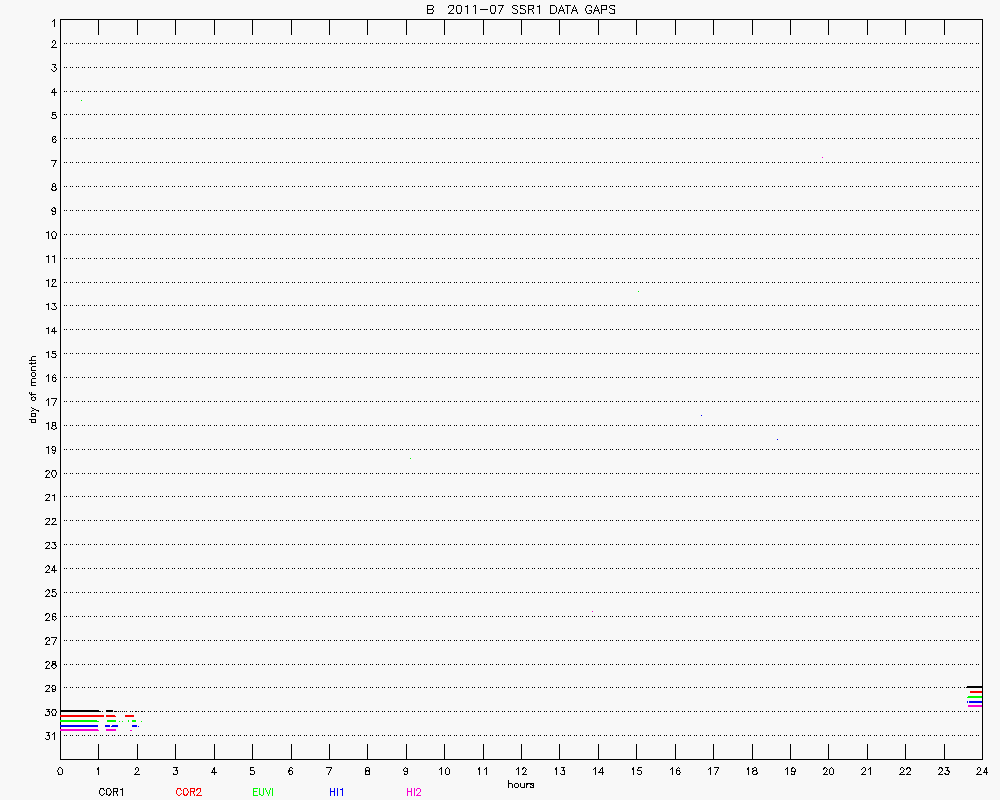Screen dimensions: 1000x800
Task: Click the hour 24 tick label on x-axis
Action: tap(981, 771)
